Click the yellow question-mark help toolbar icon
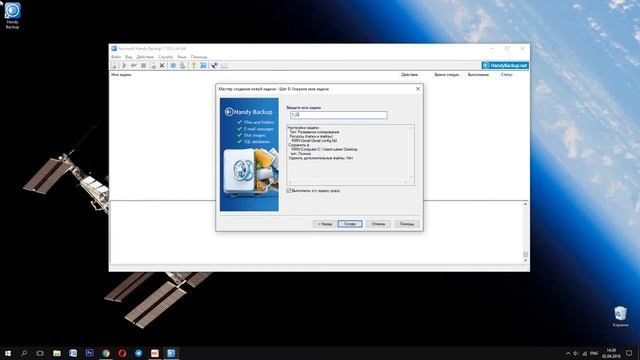Viewport: 640px width, 360px height. point(193,65)
